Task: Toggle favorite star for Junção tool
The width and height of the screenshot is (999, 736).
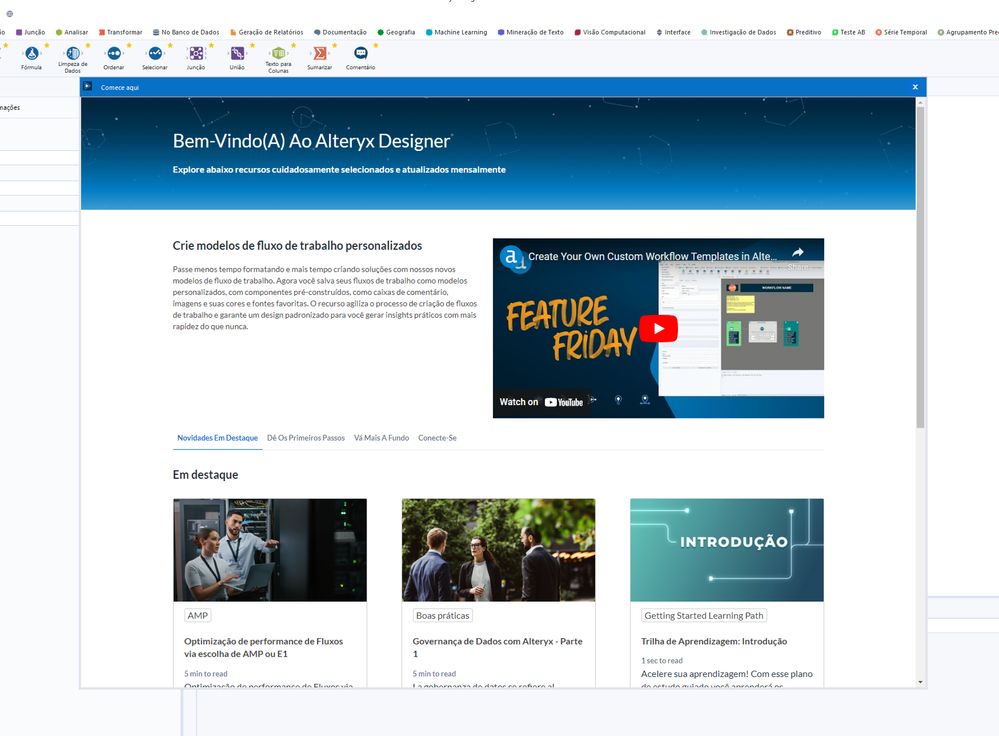Action: [x=211, y=45]
